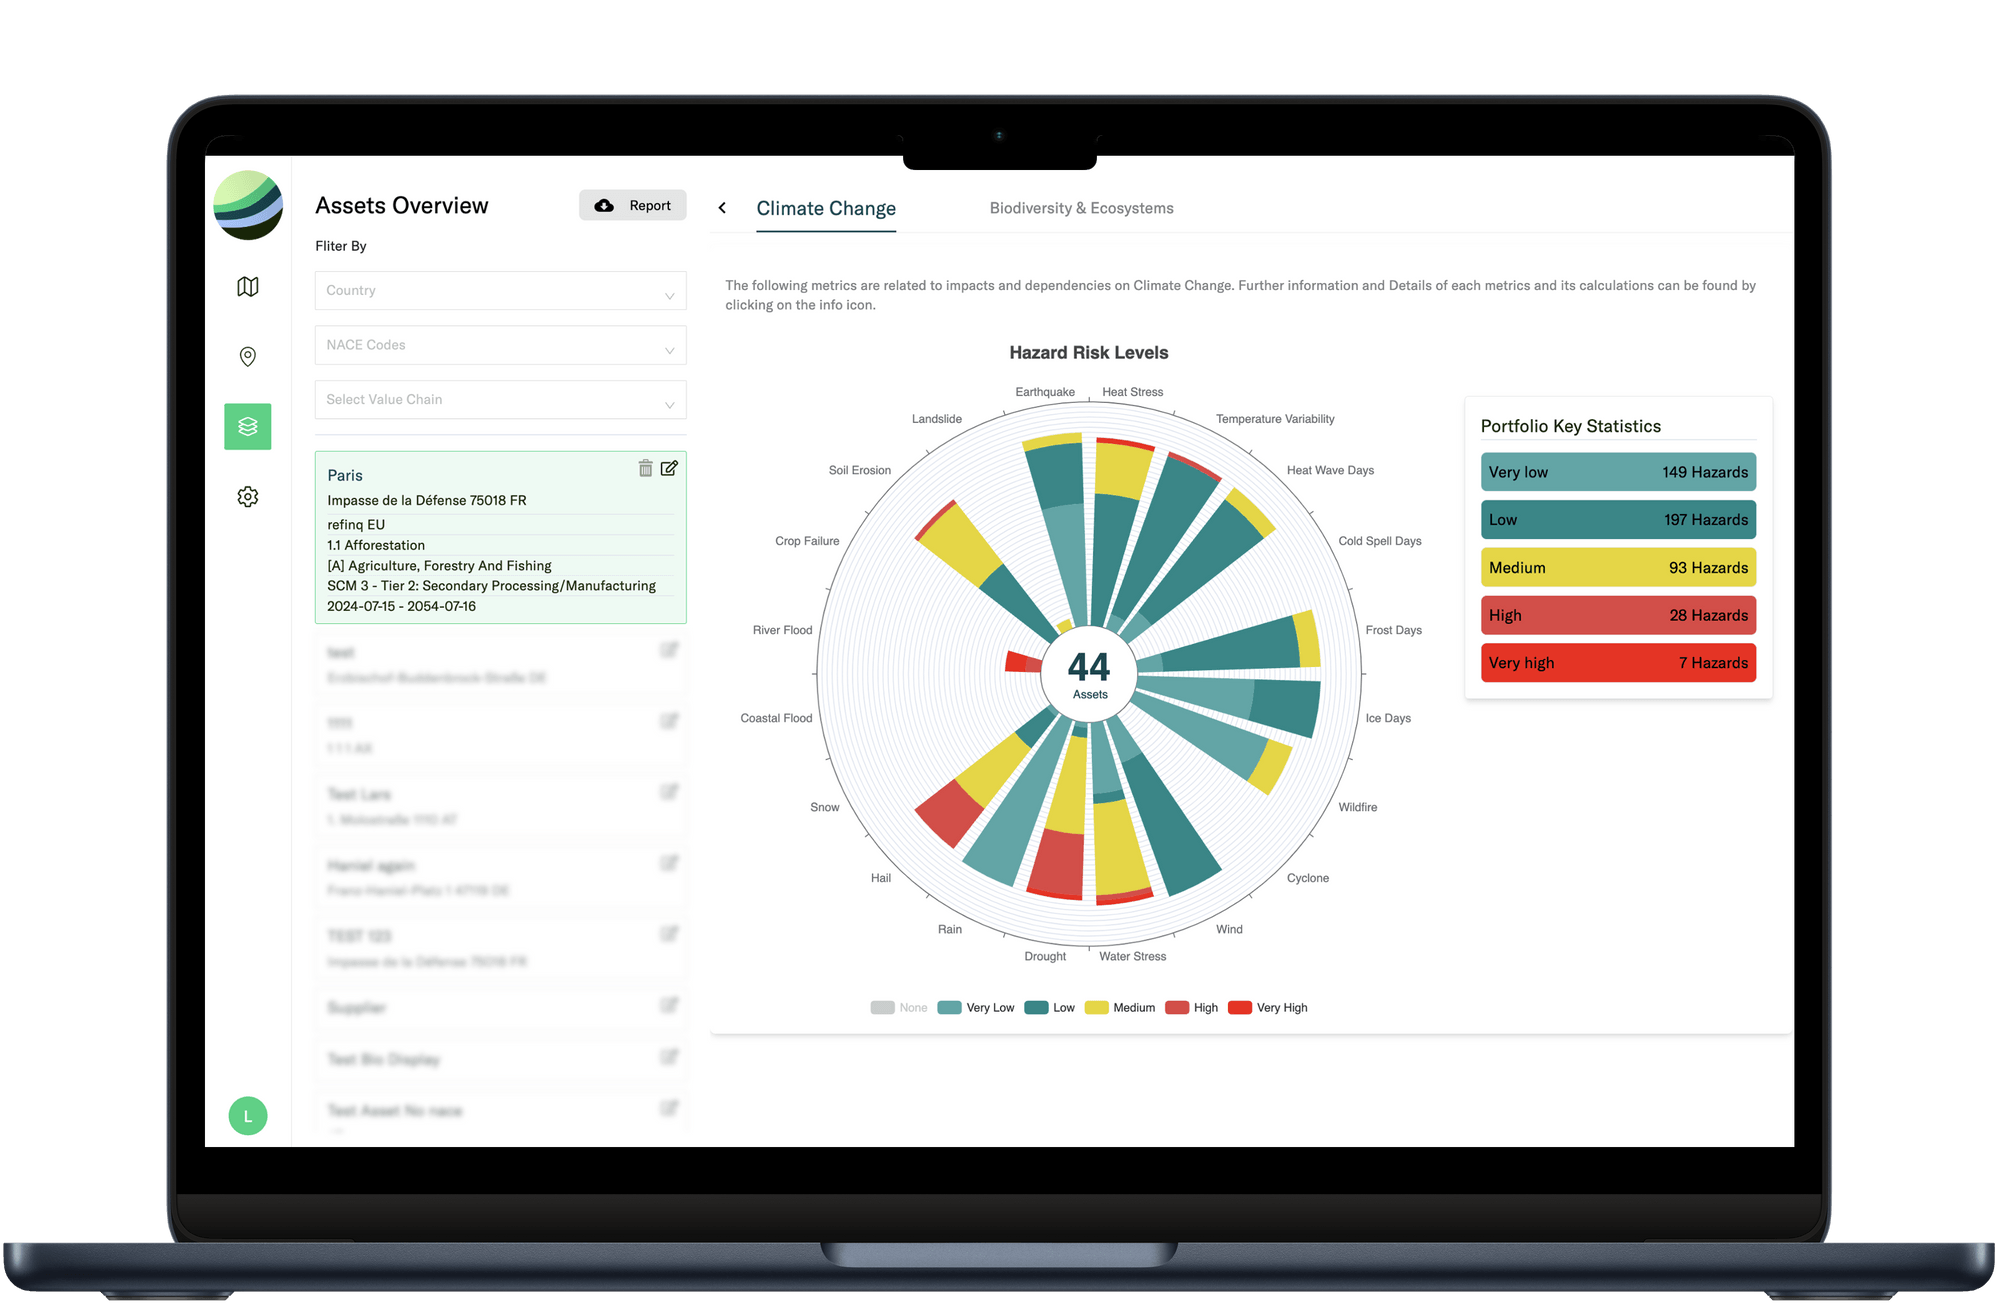Click the Ice Days chart label
Viewport: 2000px width, 1304px height.
click(x=1388, y=718)
